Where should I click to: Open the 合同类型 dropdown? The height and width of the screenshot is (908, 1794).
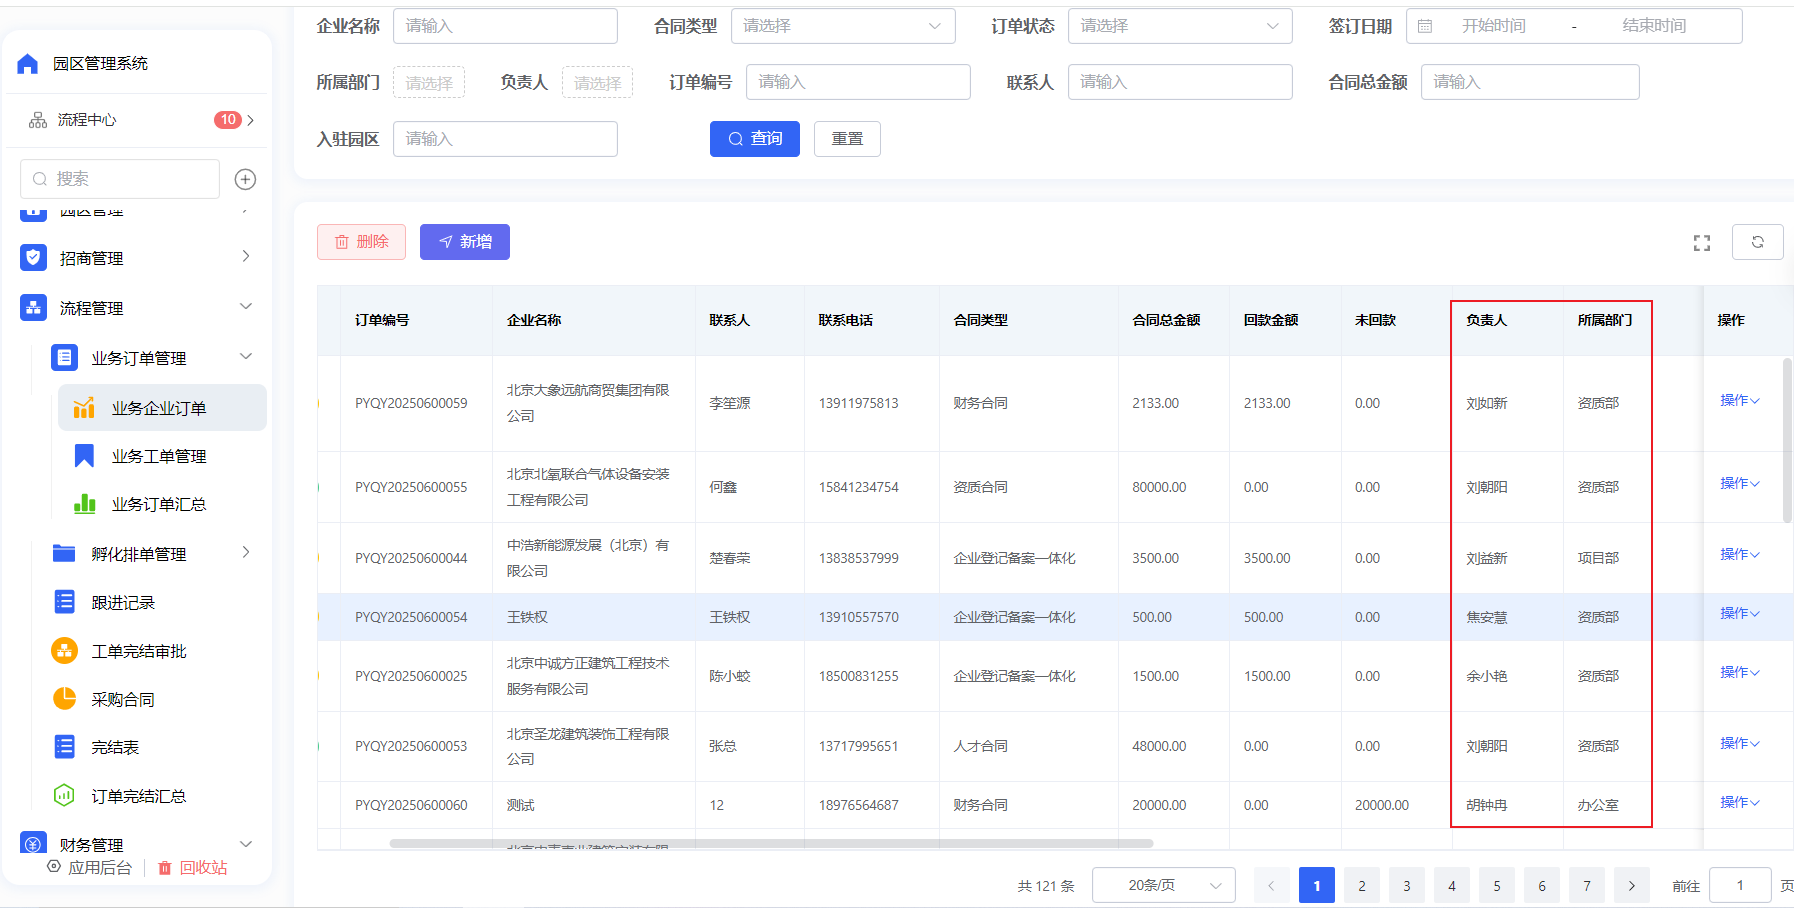click(x=843, y=26)
